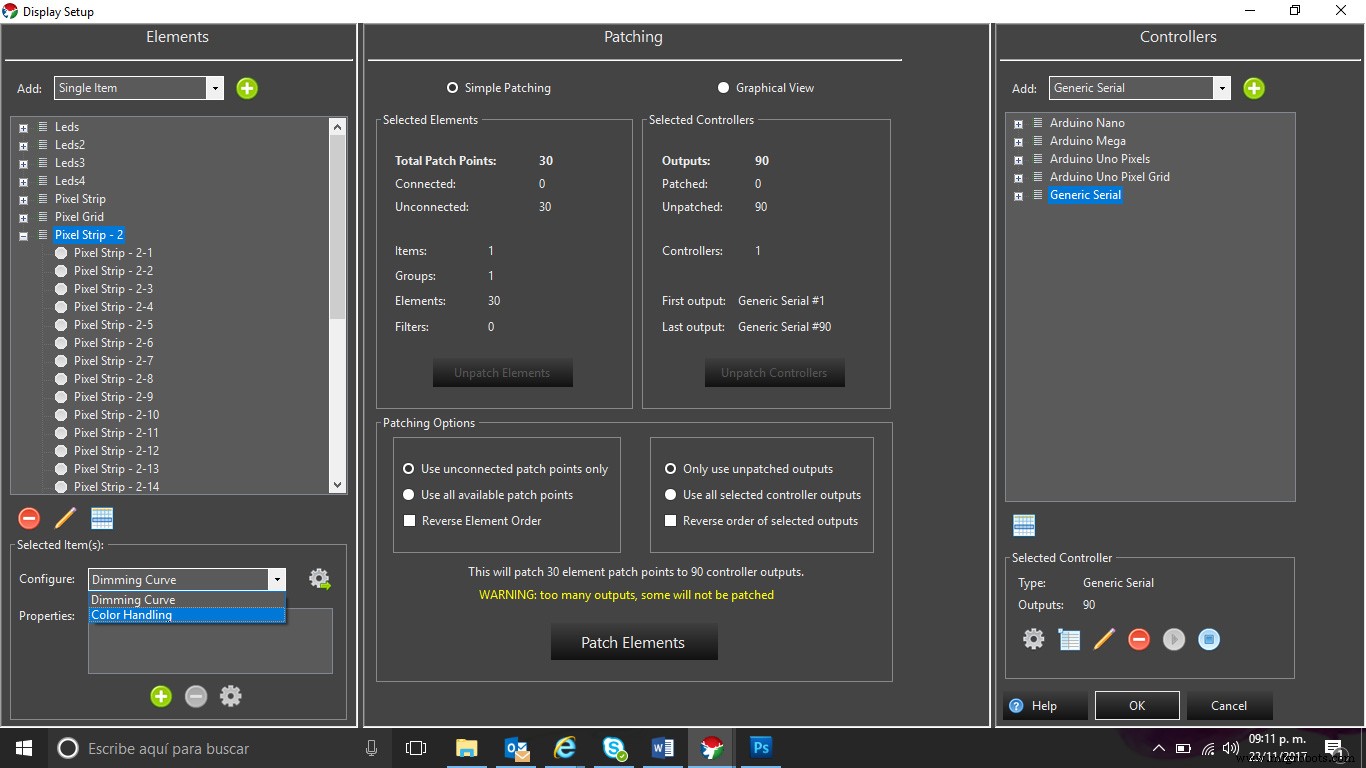The width and height of the screenshot is (1366, 768).
Task: Switch to Graphical View patching mode
Action: click(x=723, y=87)
